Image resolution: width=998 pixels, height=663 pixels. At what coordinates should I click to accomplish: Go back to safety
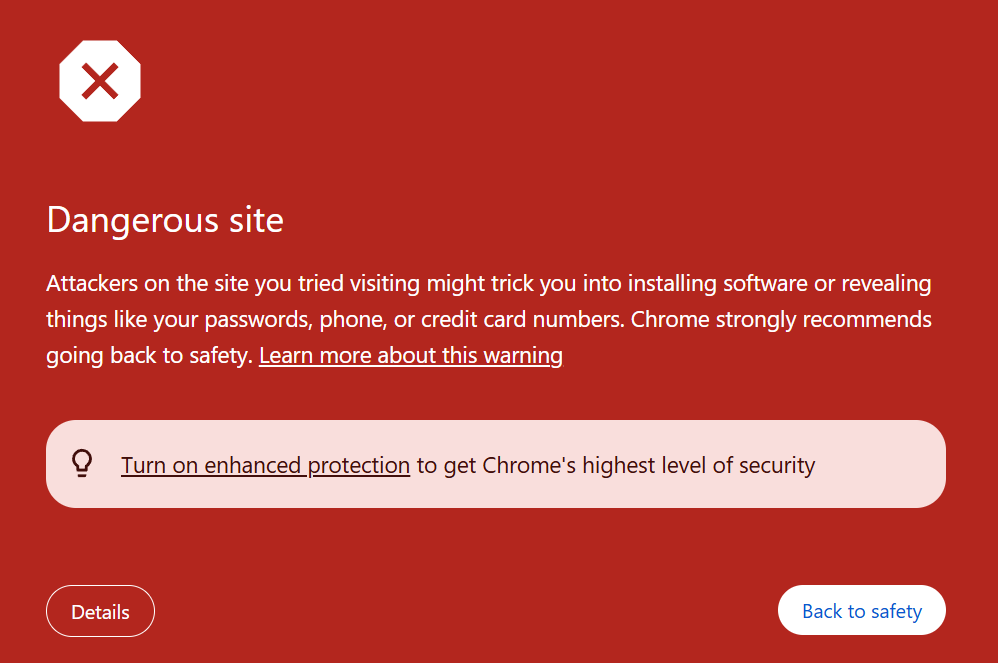(x=862, y=610)
